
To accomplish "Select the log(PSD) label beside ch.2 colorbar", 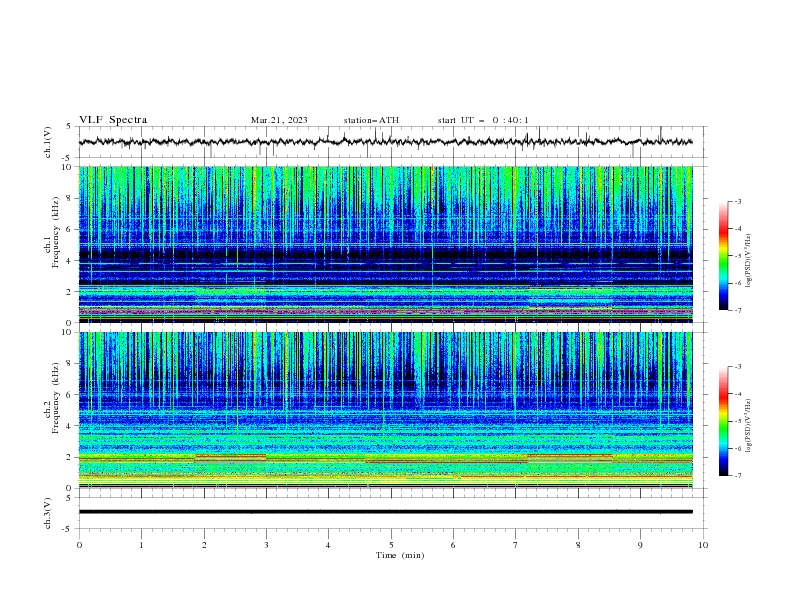I will [748, 426].
